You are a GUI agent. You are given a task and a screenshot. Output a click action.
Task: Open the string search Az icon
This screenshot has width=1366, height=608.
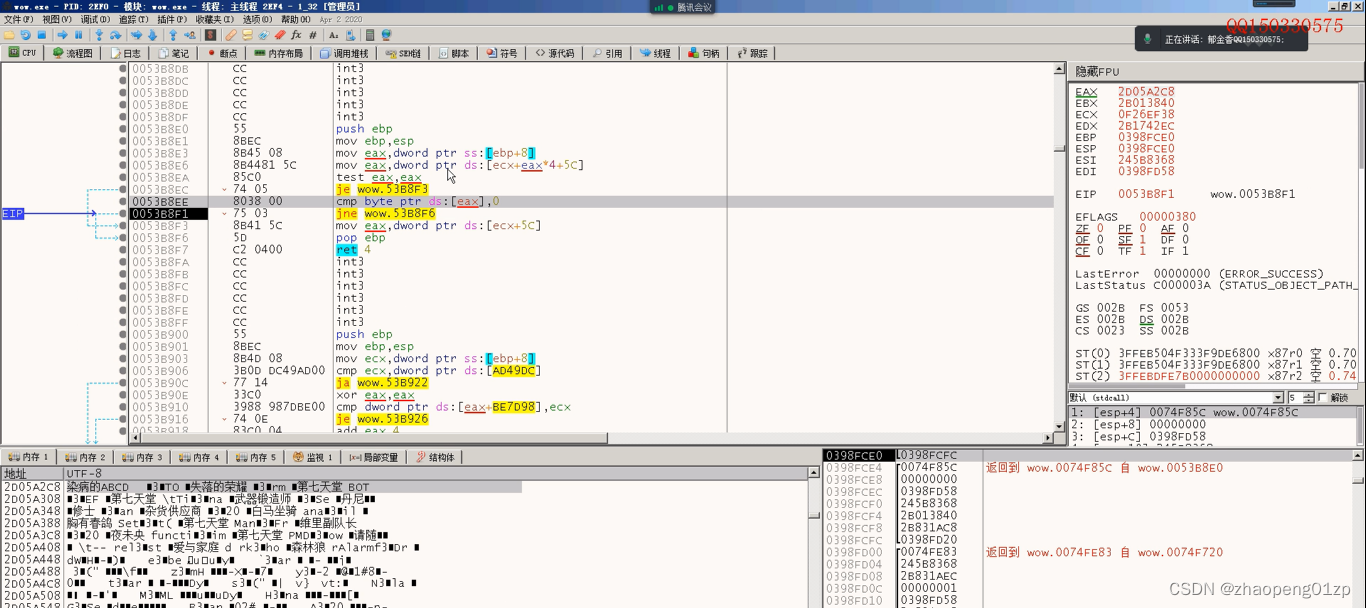pos(334,34)
